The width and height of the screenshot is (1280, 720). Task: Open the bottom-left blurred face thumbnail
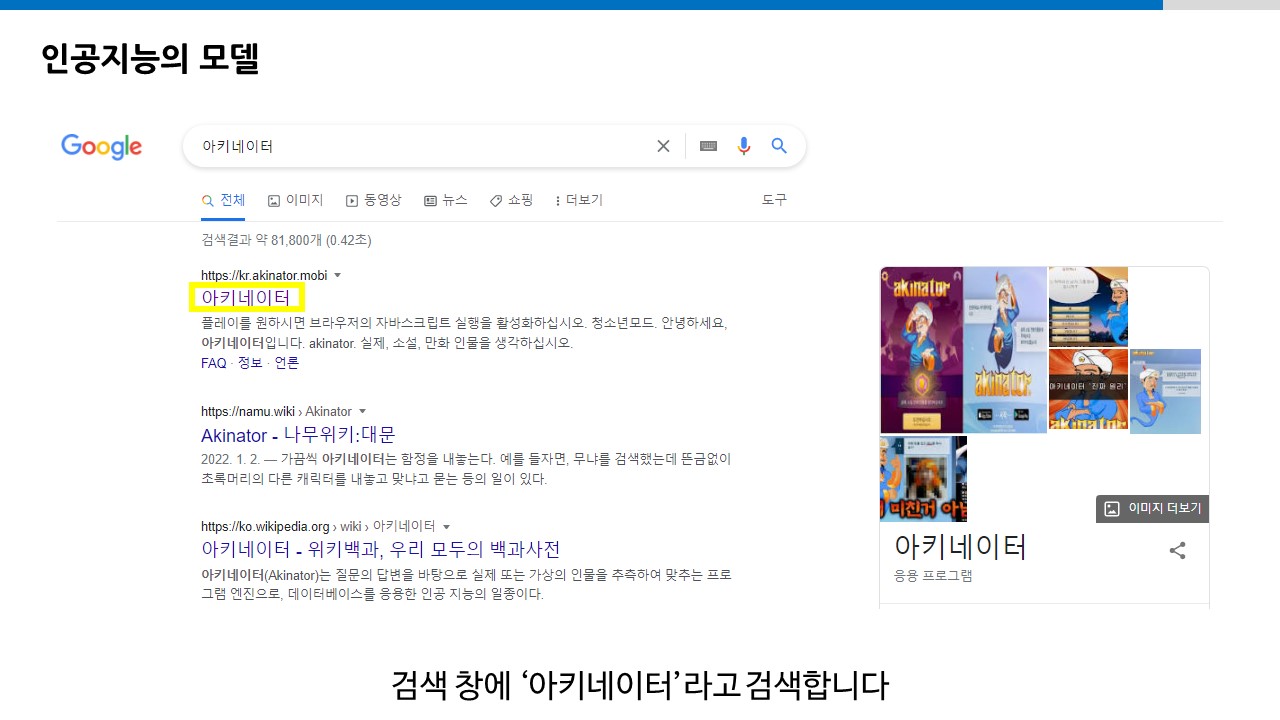pos(923,478)
